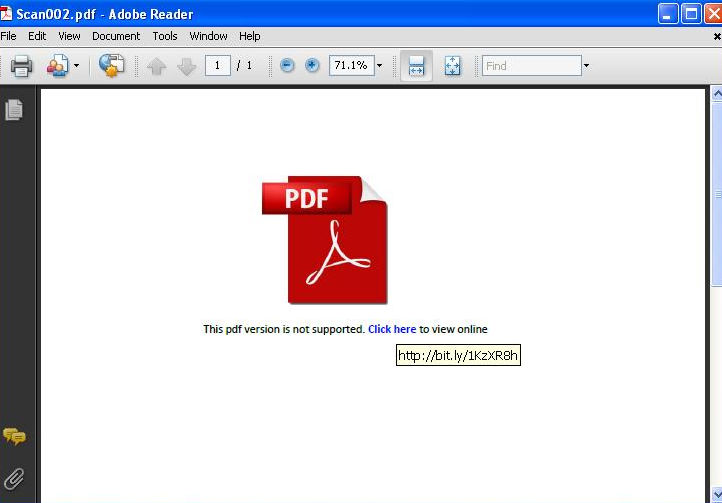Open the Comments panel in the sidebar
The image size is (722, 503).
(x=14, y=436)
